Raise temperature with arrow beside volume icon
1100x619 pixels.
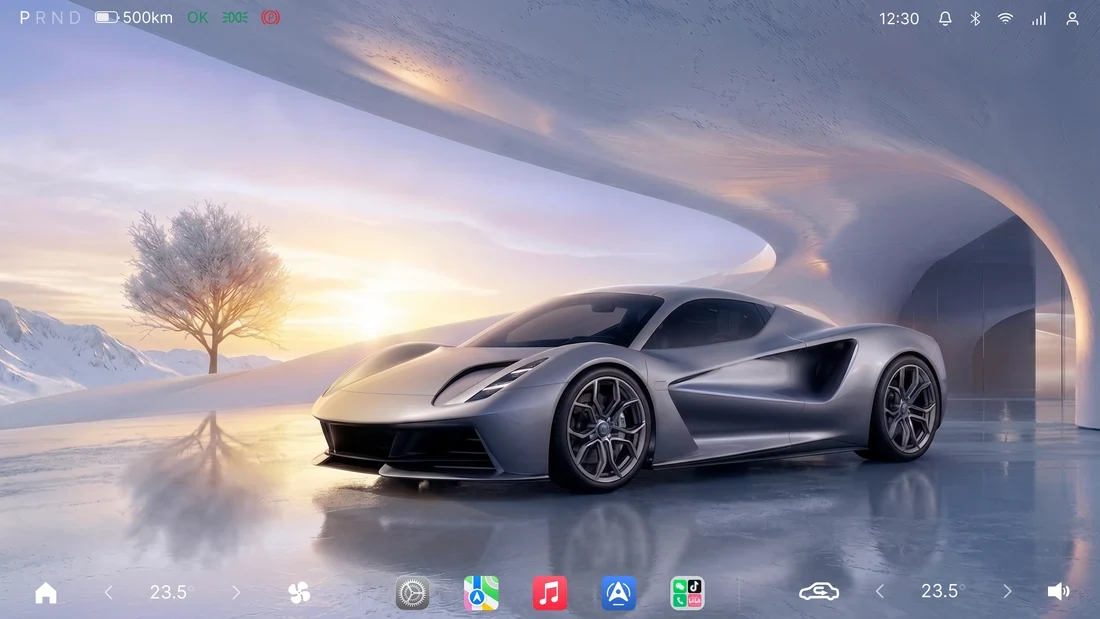click(1007, 592)
